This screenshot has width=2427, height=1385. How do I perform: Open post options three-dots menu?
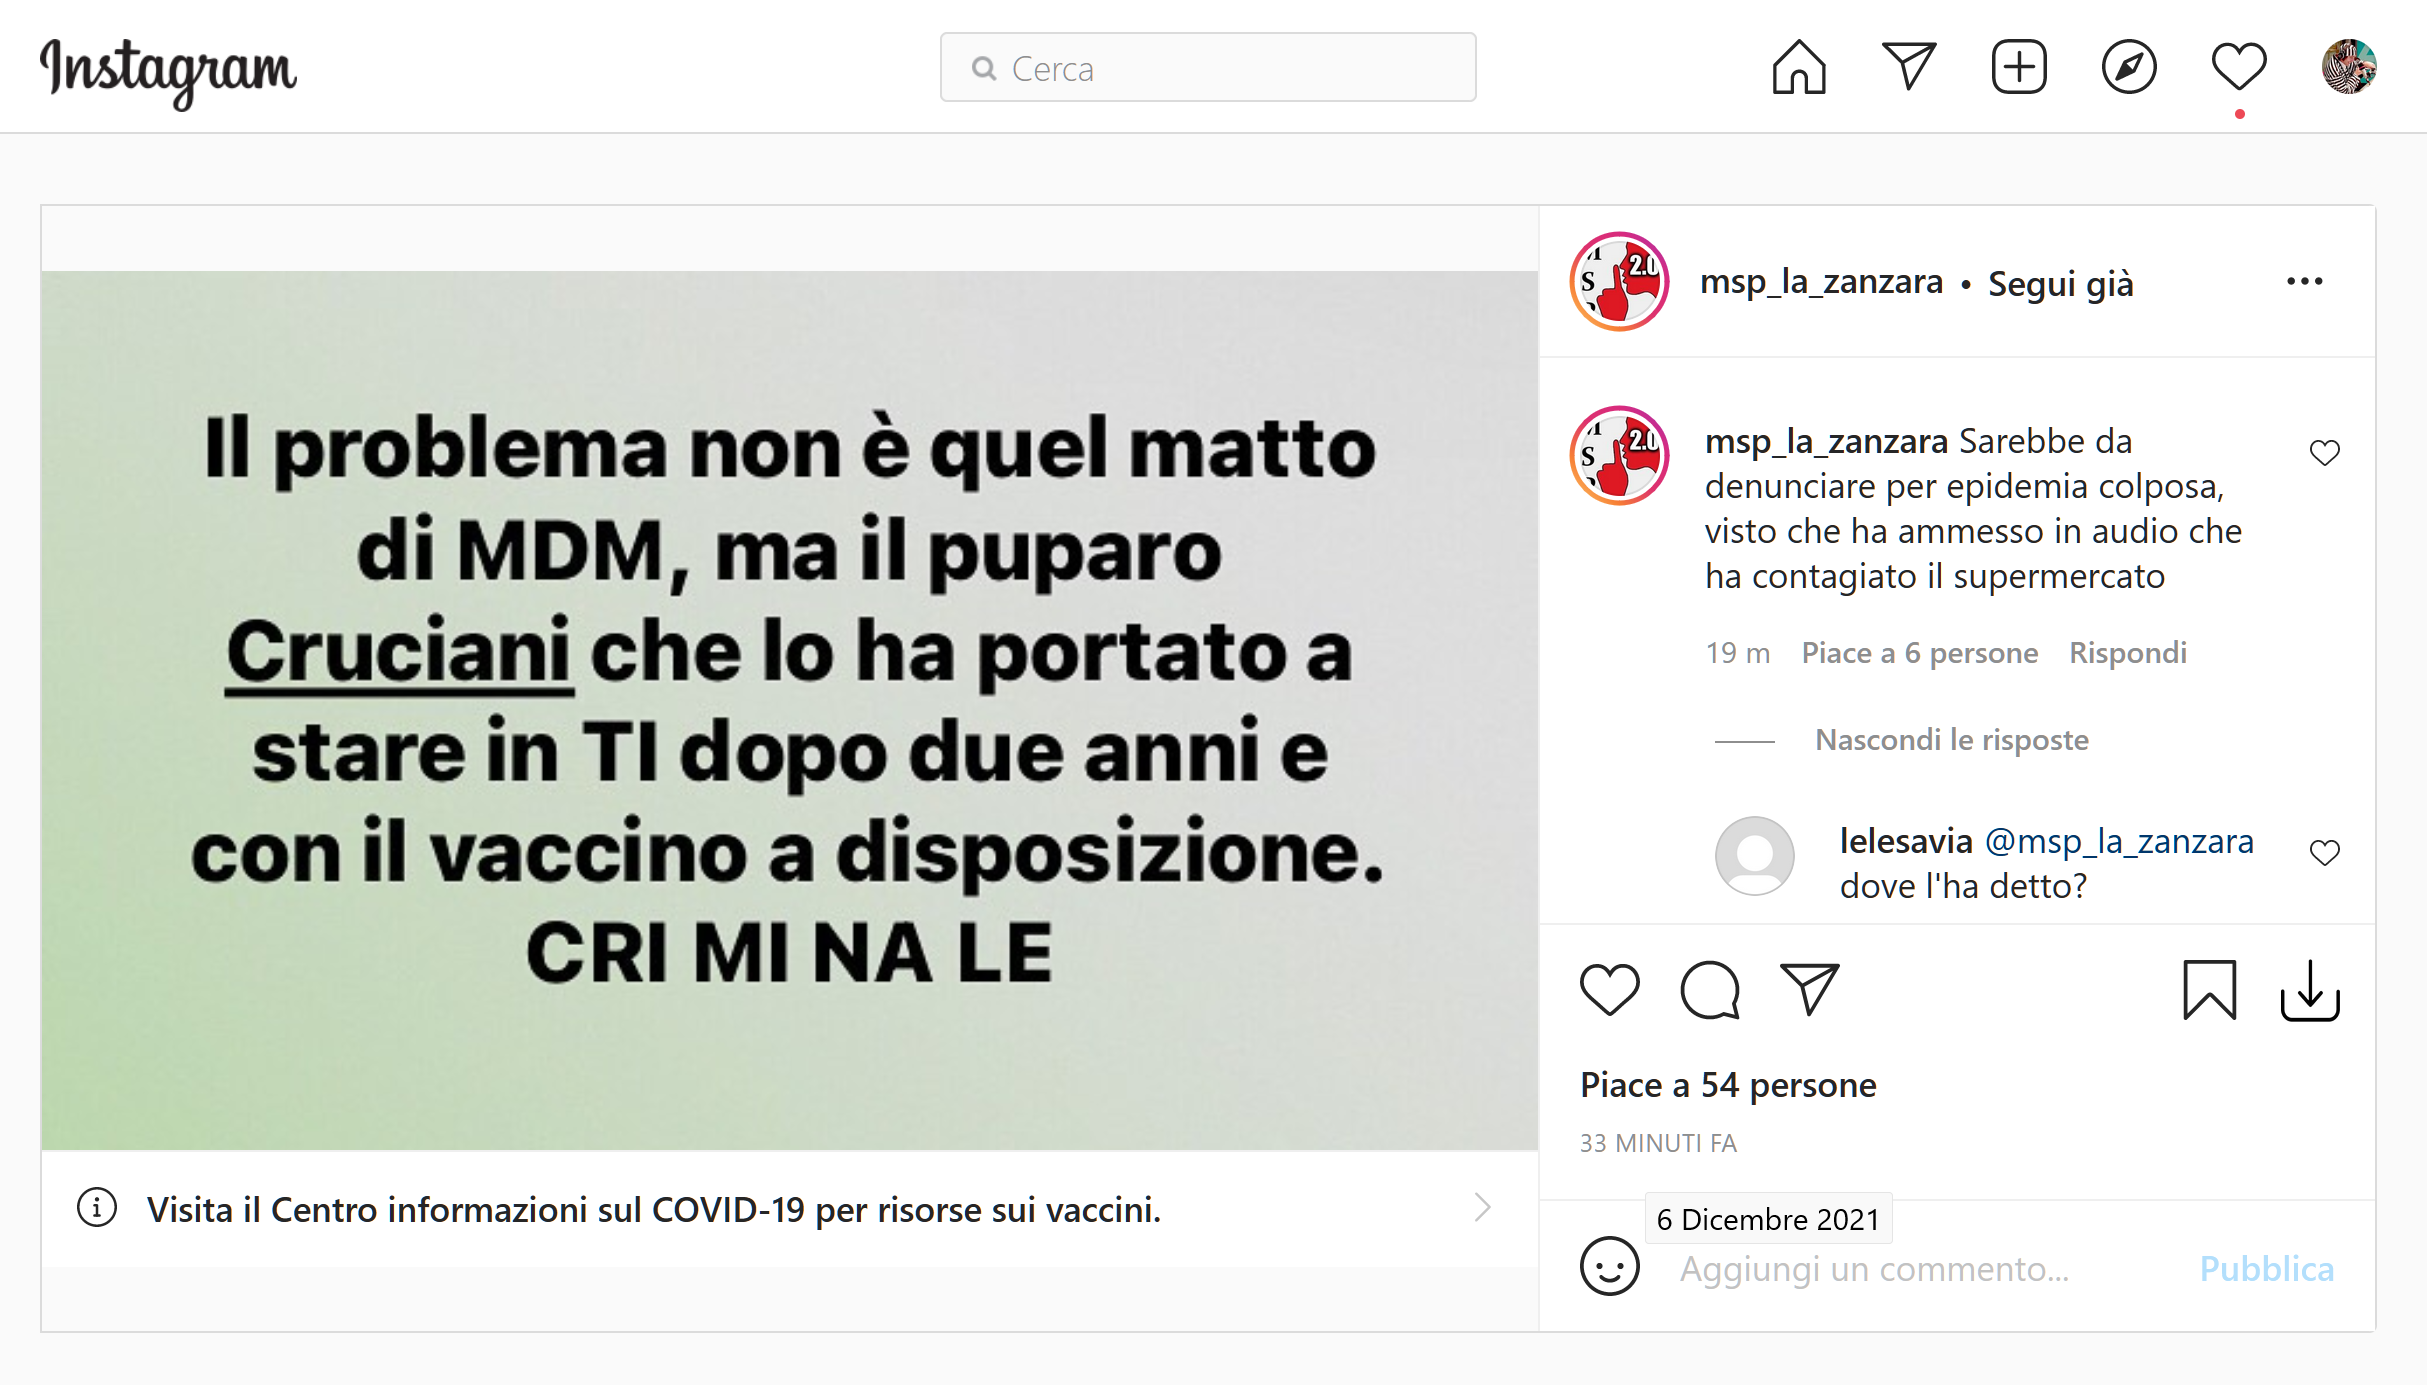point(2305,282)
